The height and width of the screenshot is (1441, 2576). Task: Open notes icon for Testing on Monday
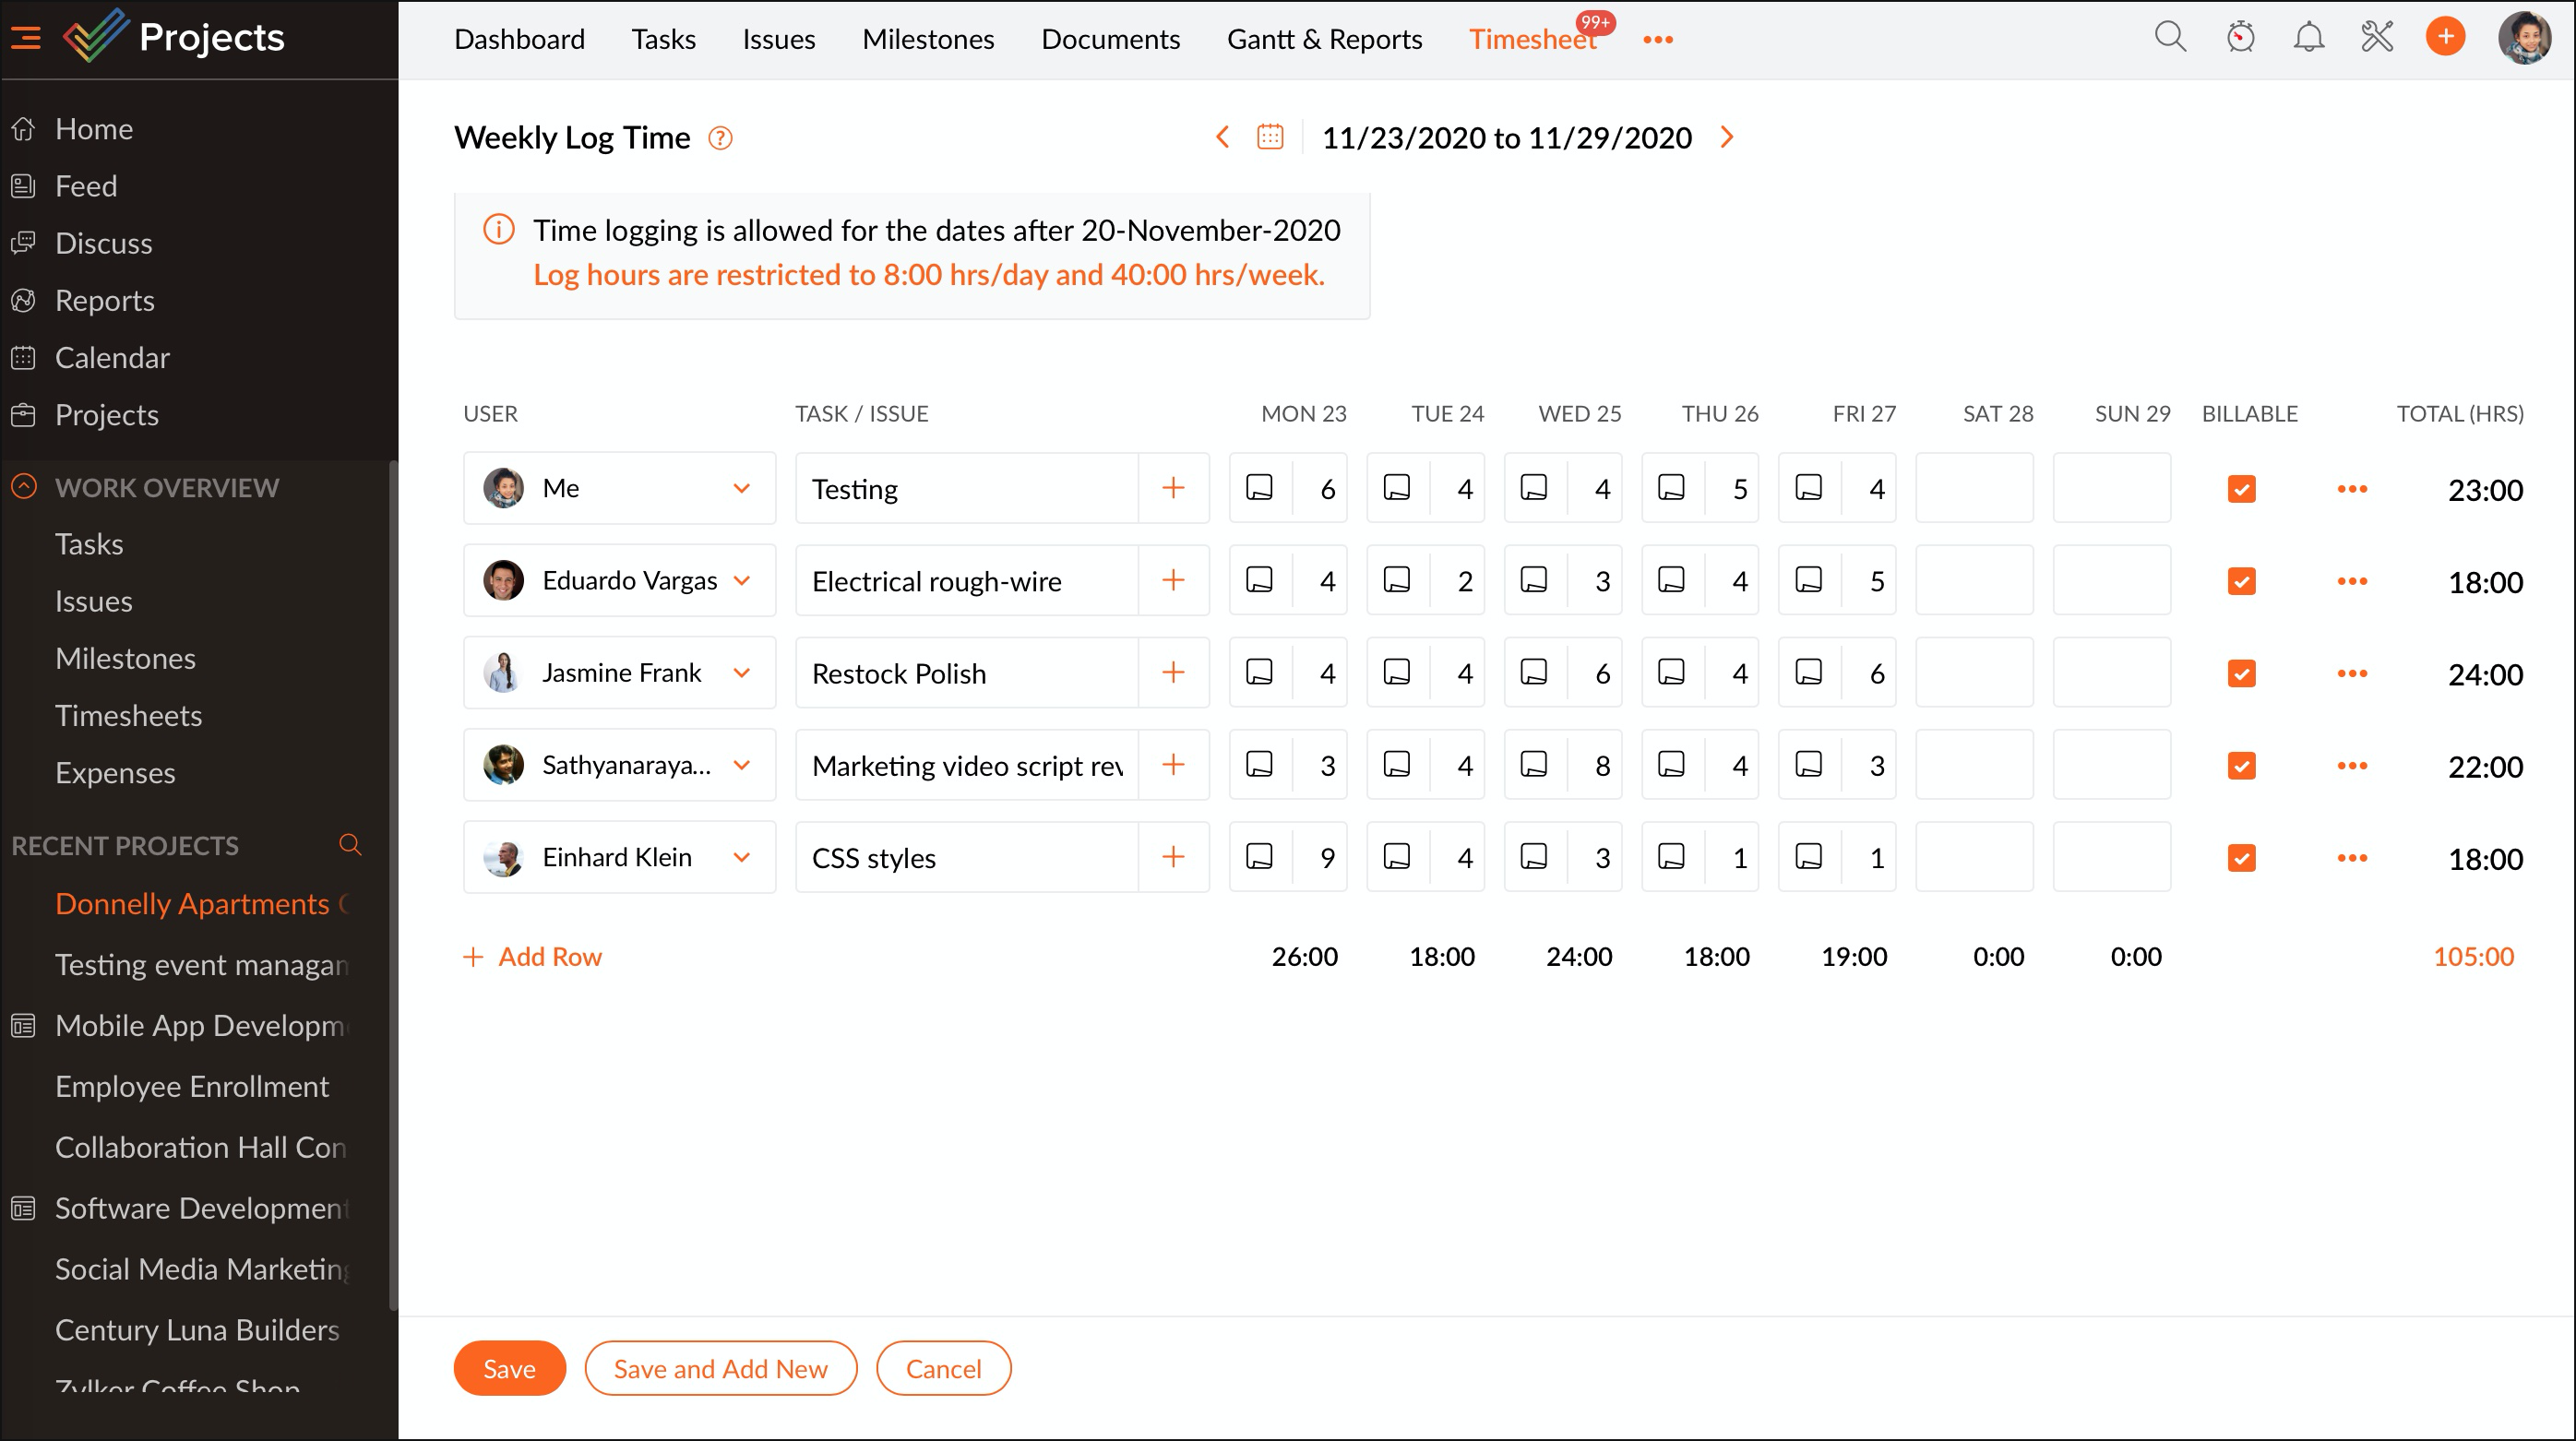[x=1259, y=488]
